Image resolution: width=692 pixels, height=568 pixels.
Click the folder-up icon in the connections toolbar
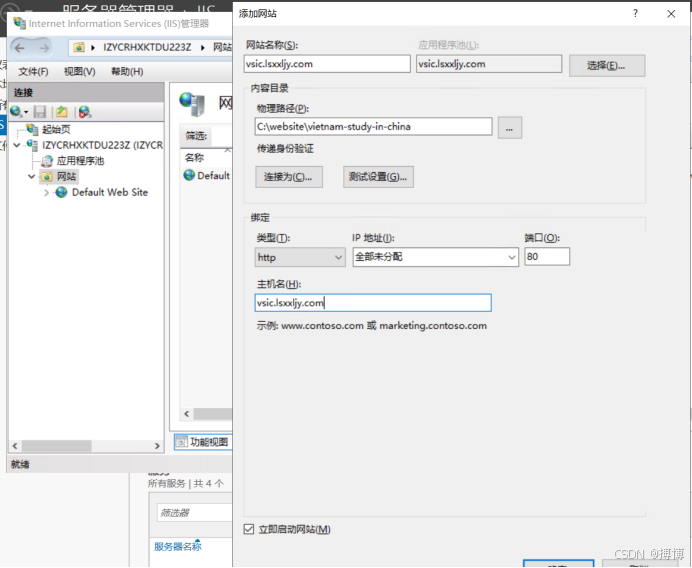(62, 112)
